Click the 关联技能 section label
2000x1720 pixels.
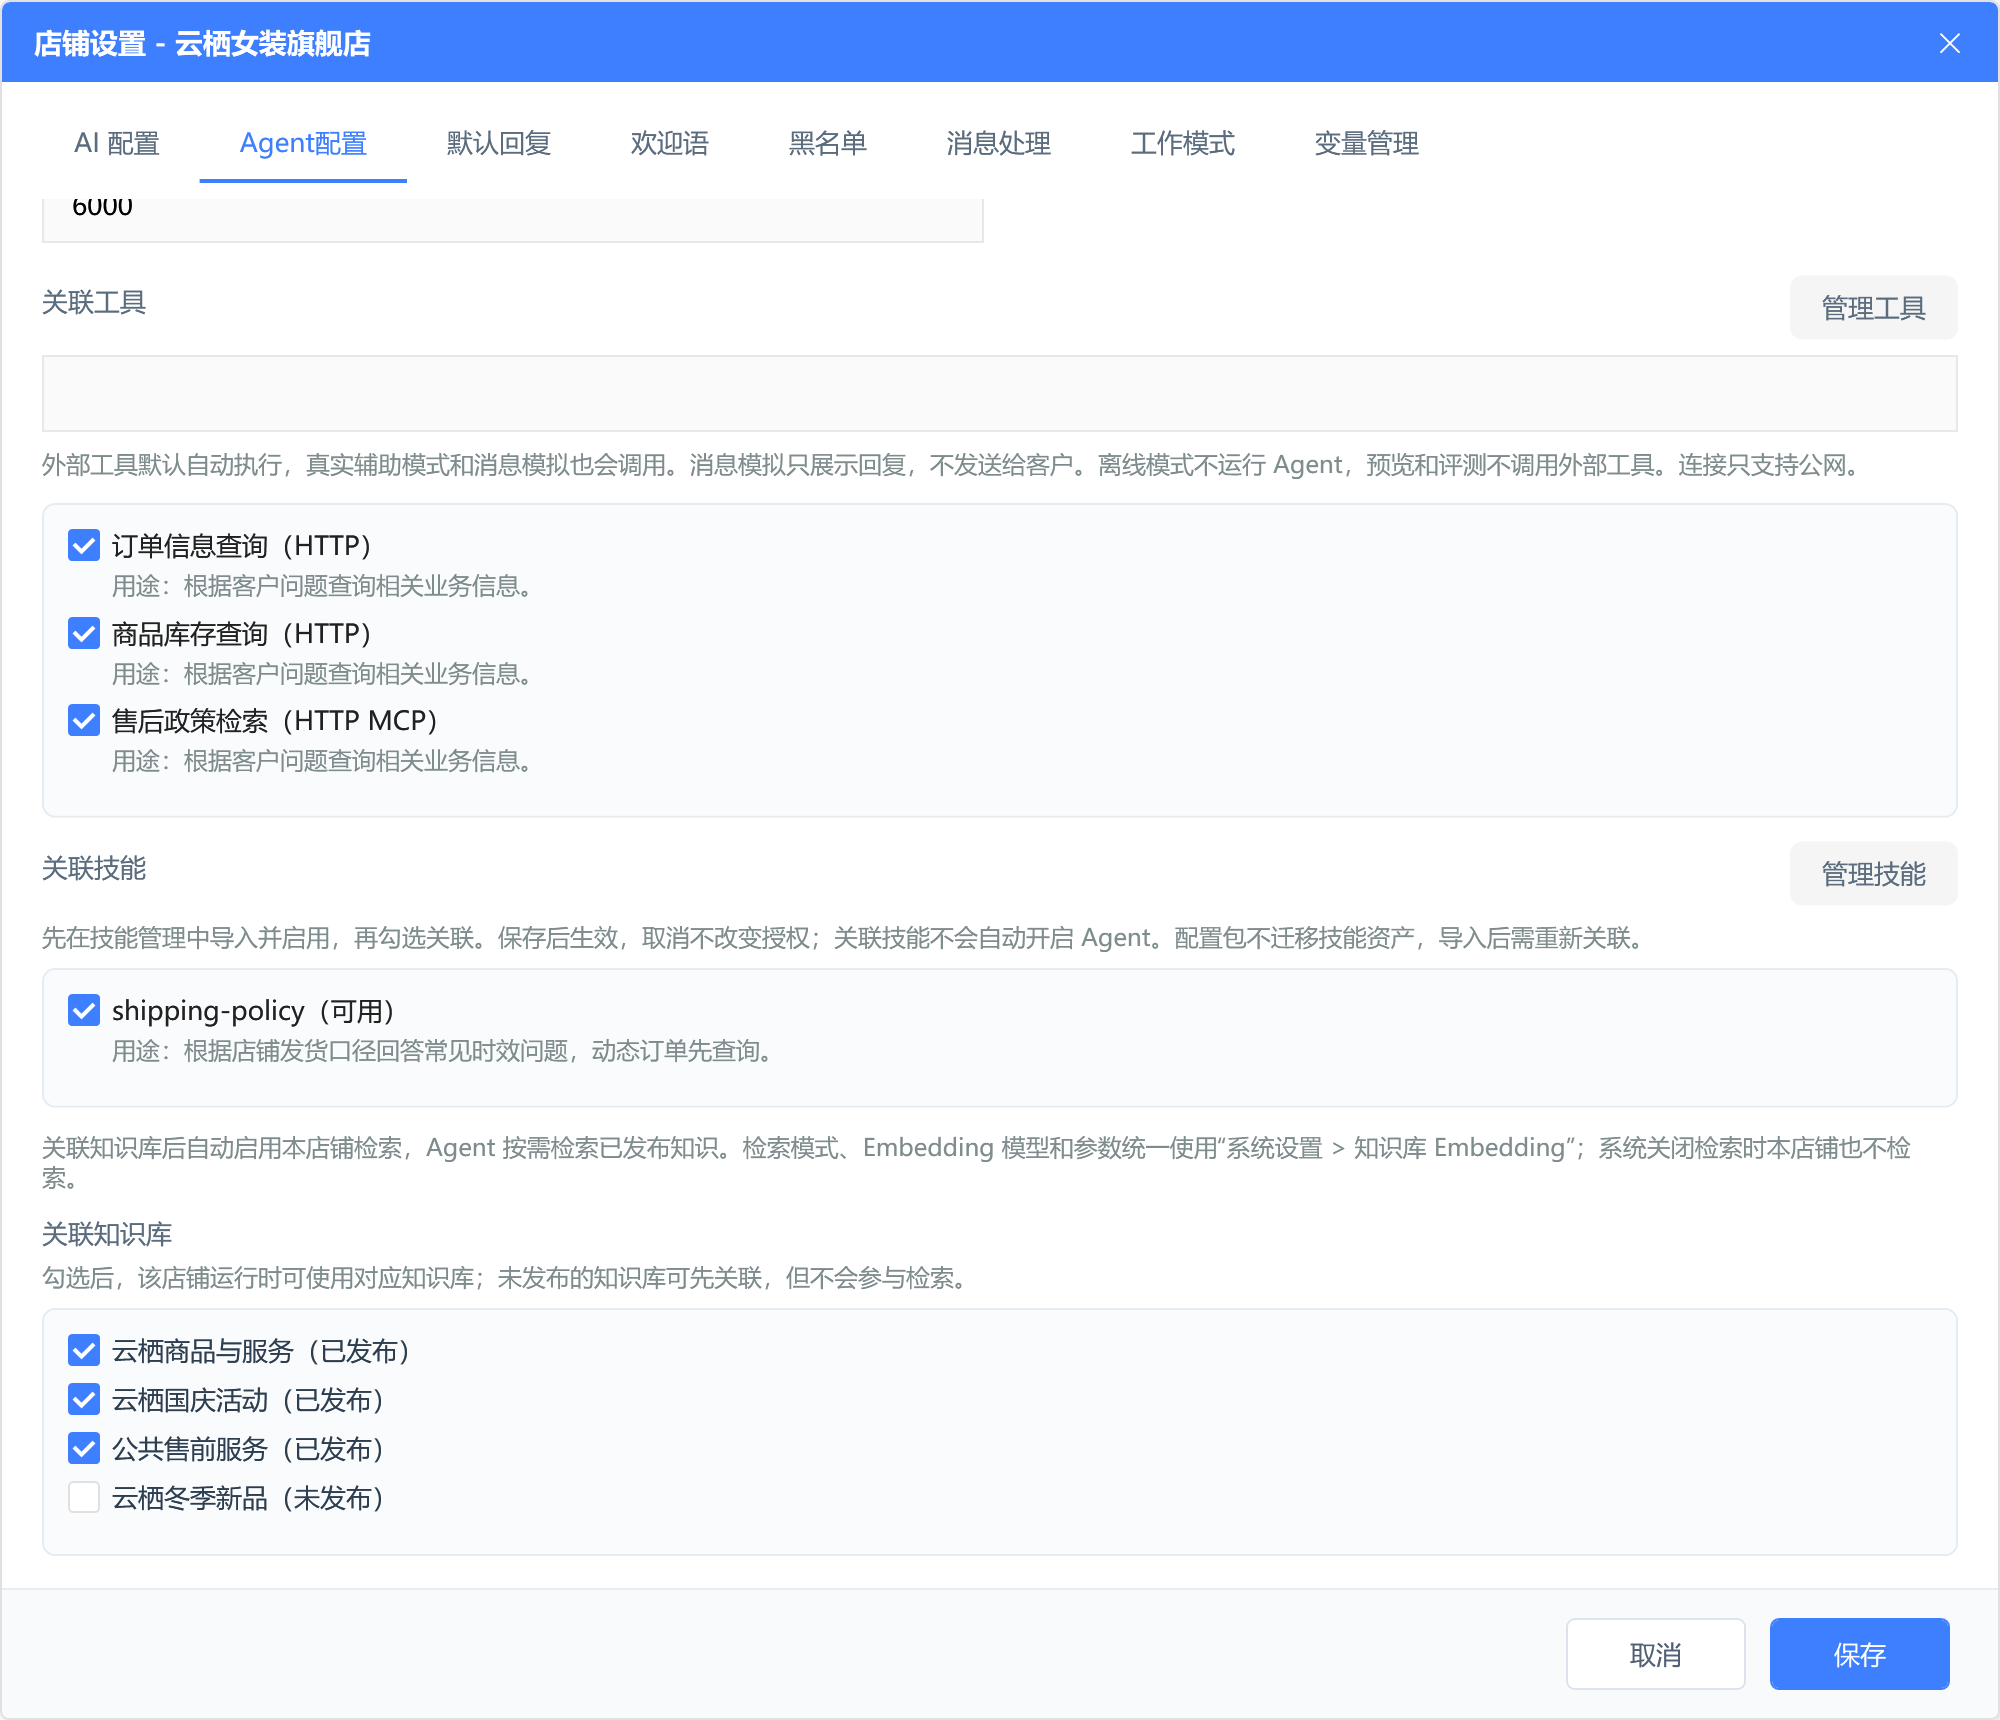click(94, 868)
